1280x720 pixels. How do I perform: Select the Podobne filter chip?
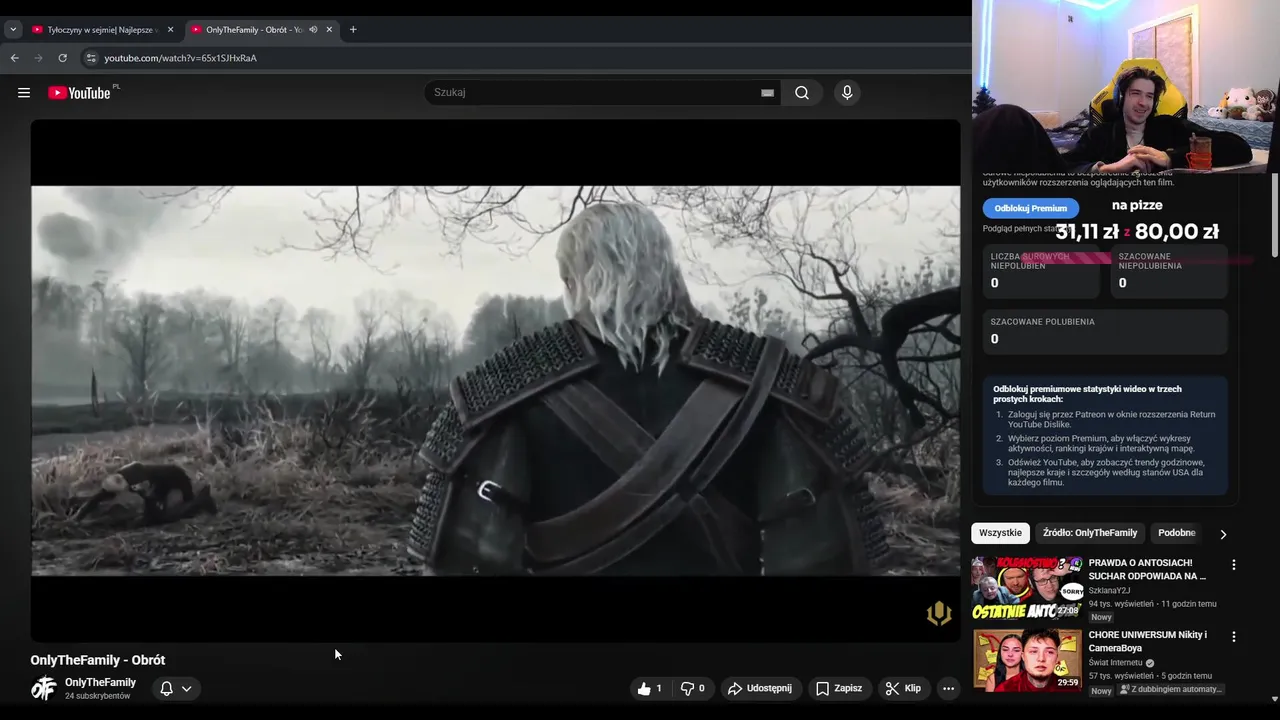coord(1177,533)
